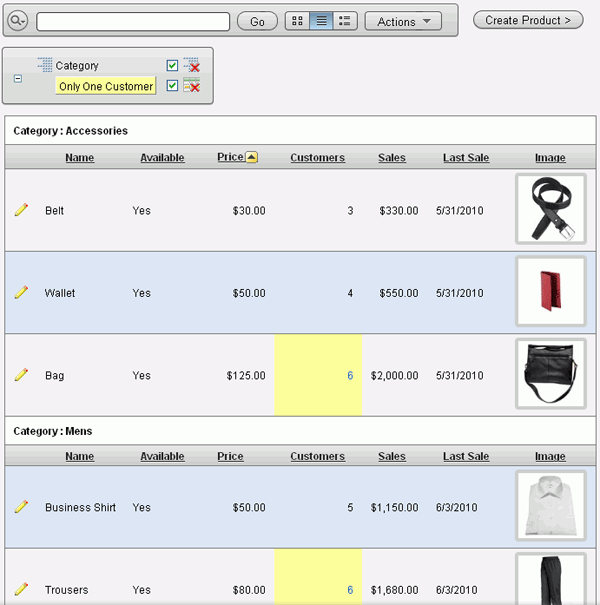Image resolution: width=600 pixels, height=605 pixels.
Task: Click the Category : Mens group heading
Action: point(52,431)
